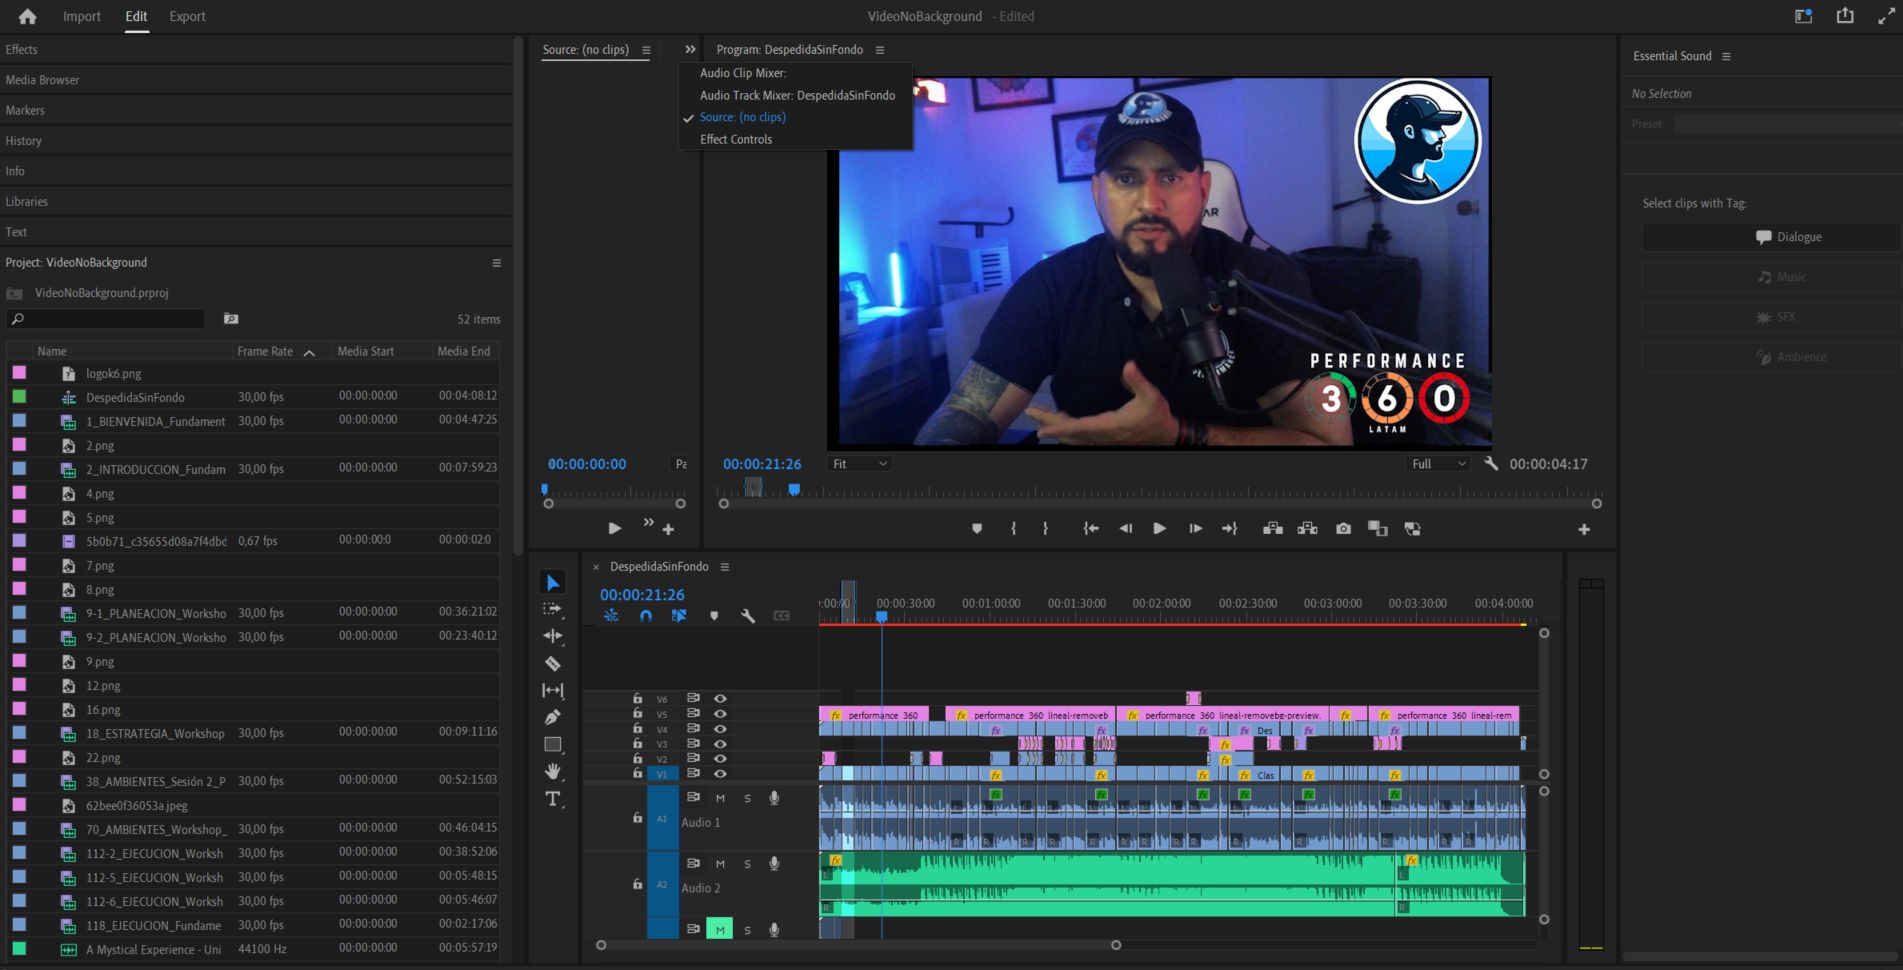
Task: Open the Project panel hamburger menu
Action: (496, 263)
